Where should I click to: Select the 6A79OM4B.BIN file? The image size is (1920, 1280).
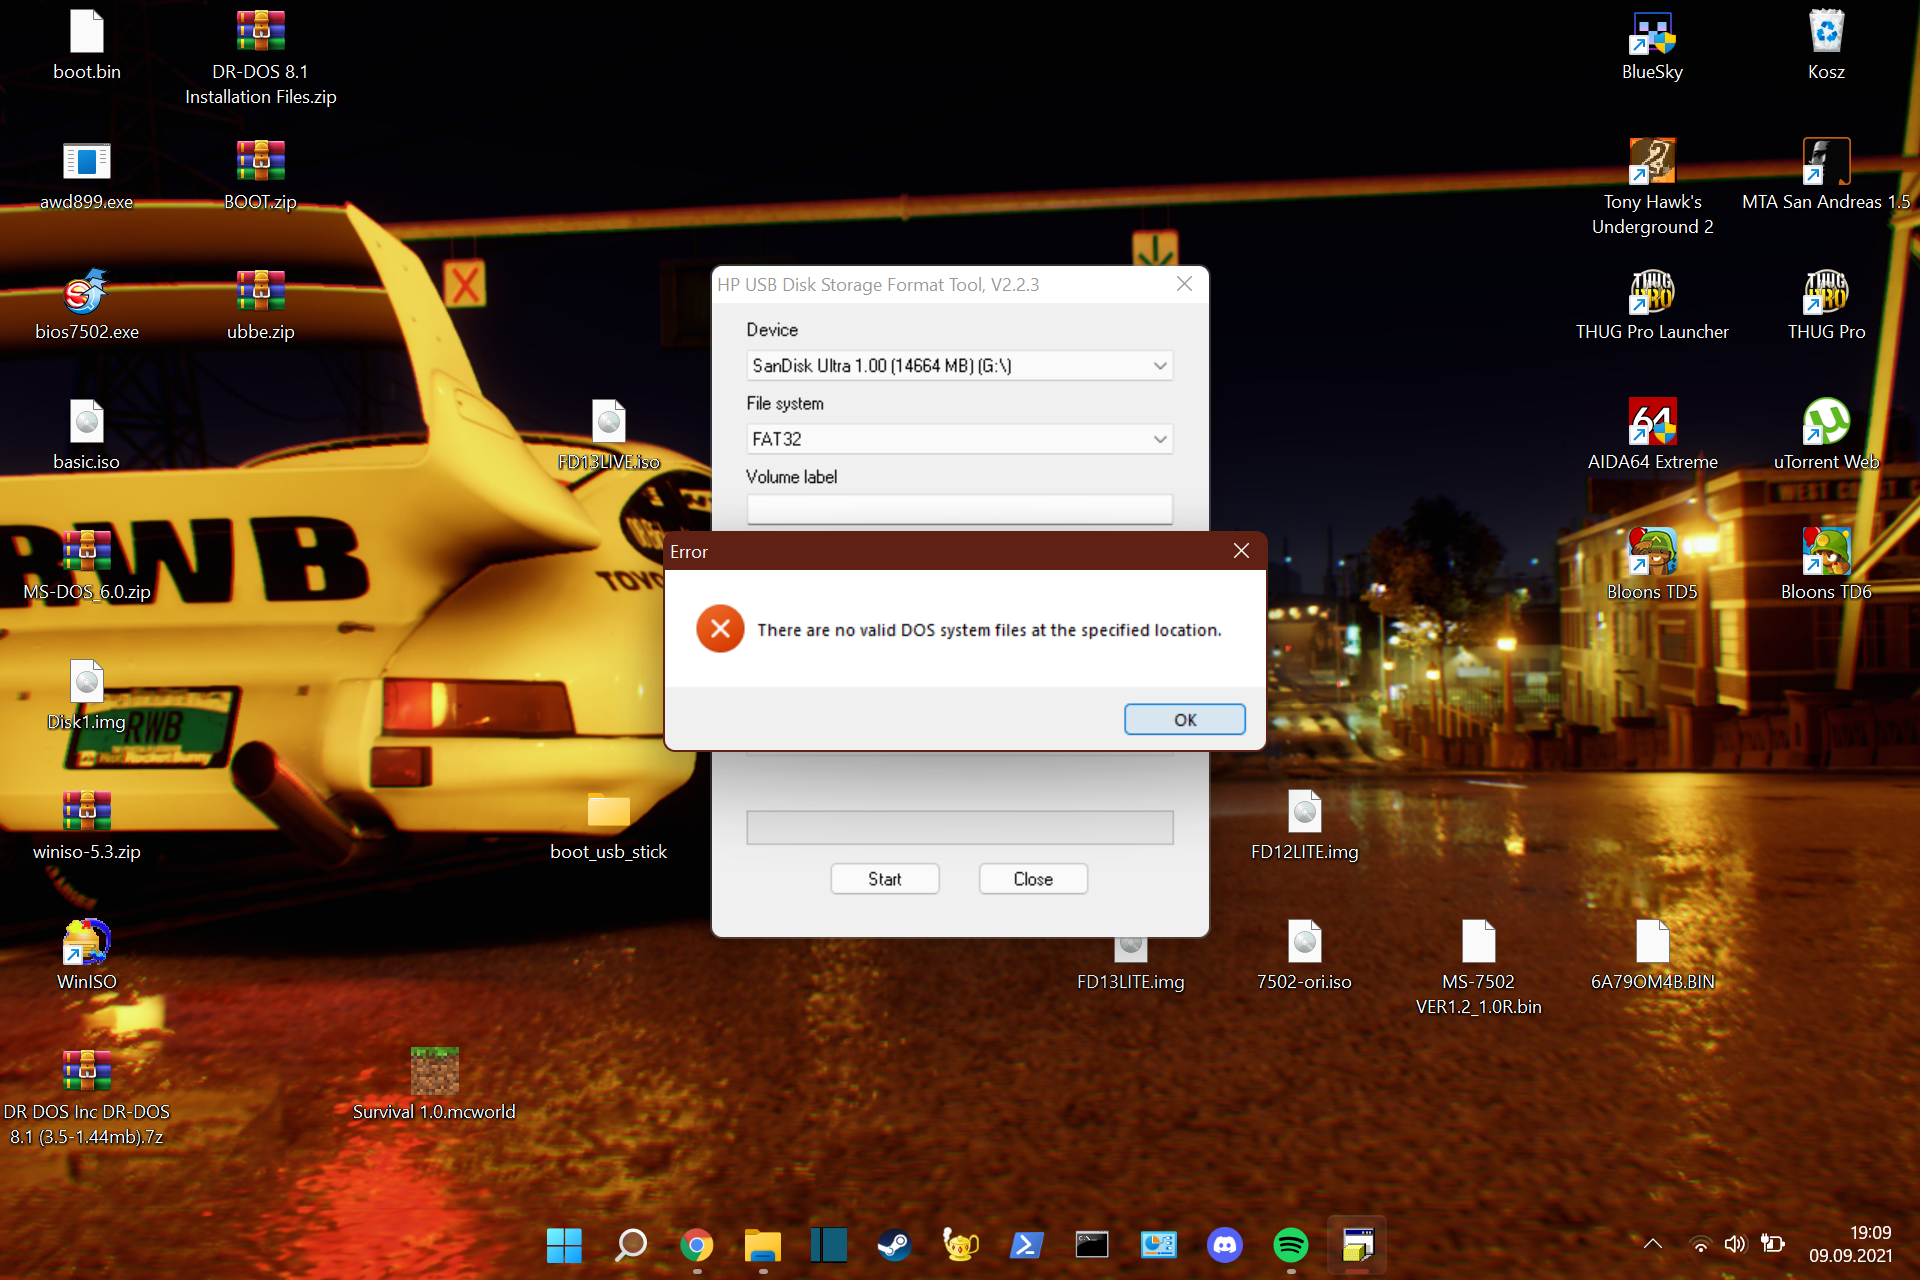point(1653,942)
